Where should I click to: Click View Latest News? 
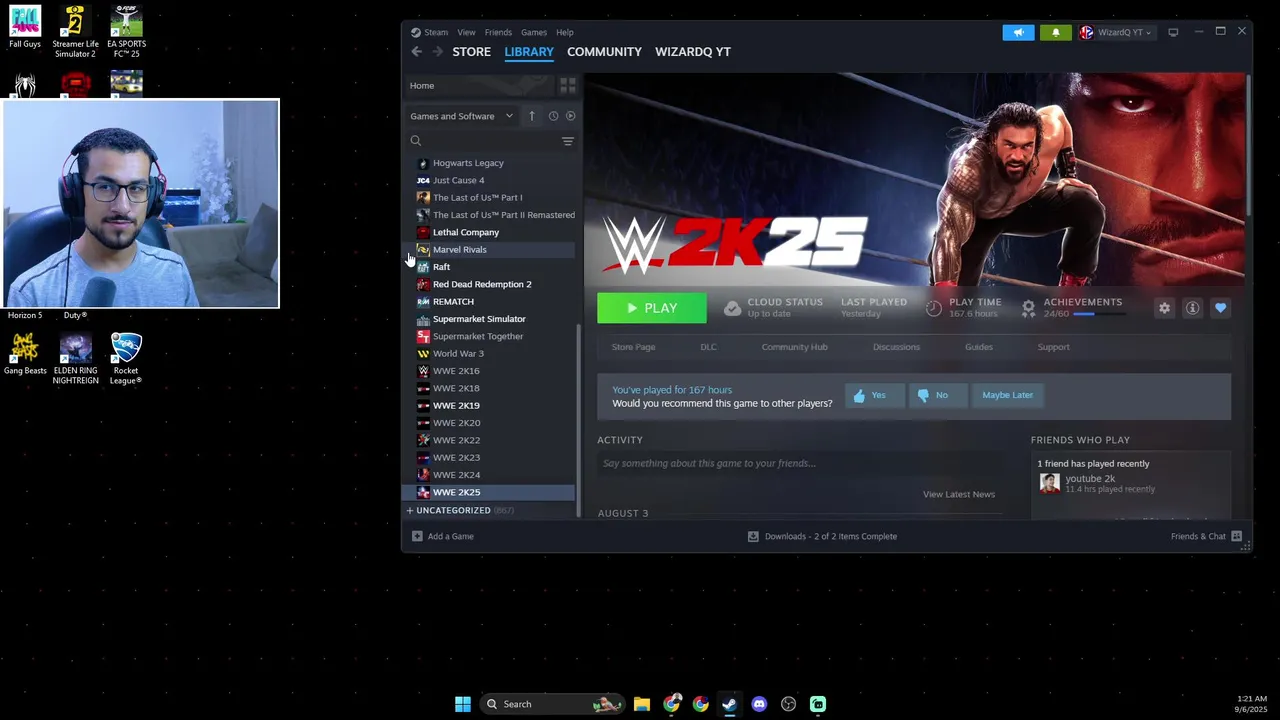pyautogui.click(x=959, y=494)
